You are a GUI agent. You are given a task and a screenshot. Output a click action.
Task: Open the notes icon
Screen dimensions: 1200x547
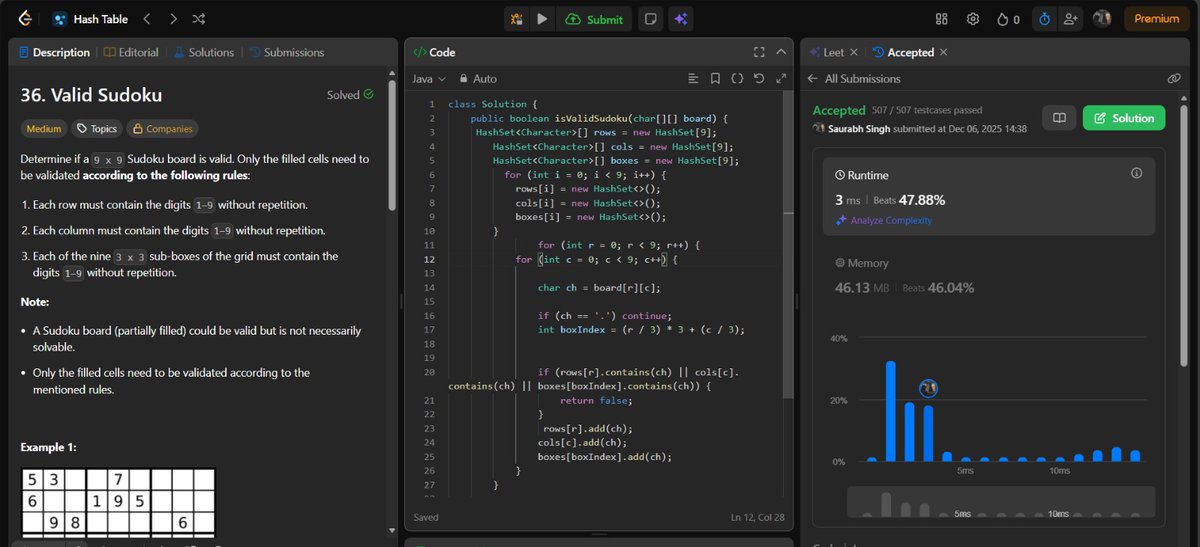point(651,18)
